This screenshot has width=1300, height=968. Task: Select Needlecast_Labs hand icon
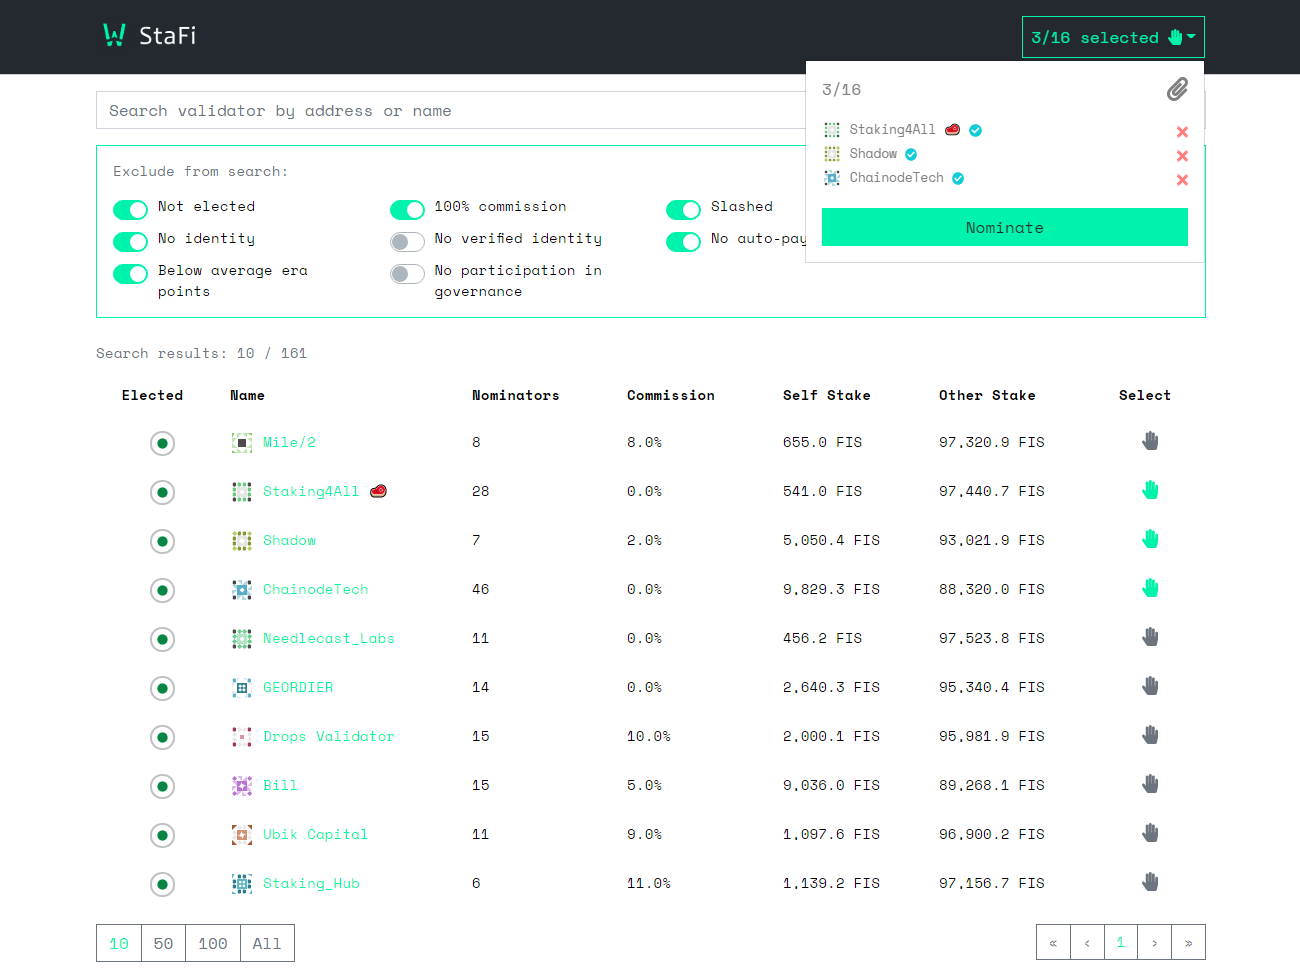(1150, 637)
